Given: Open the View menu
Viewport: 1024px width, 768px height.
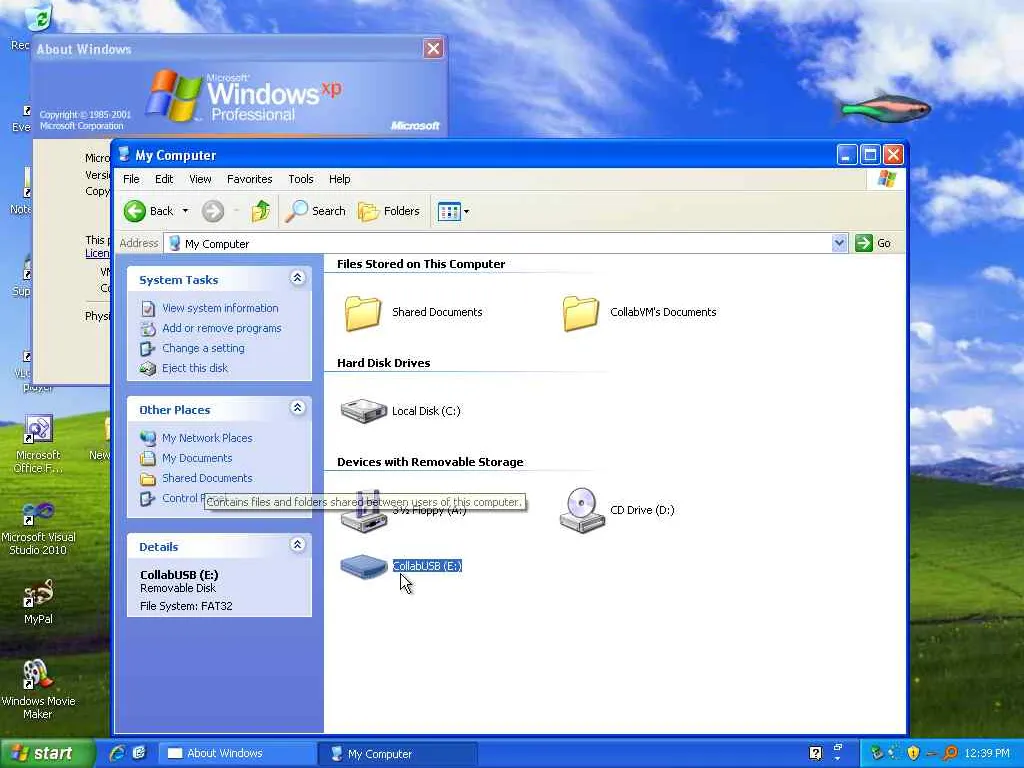Looking at the screenshot, I should coord(200,179).
